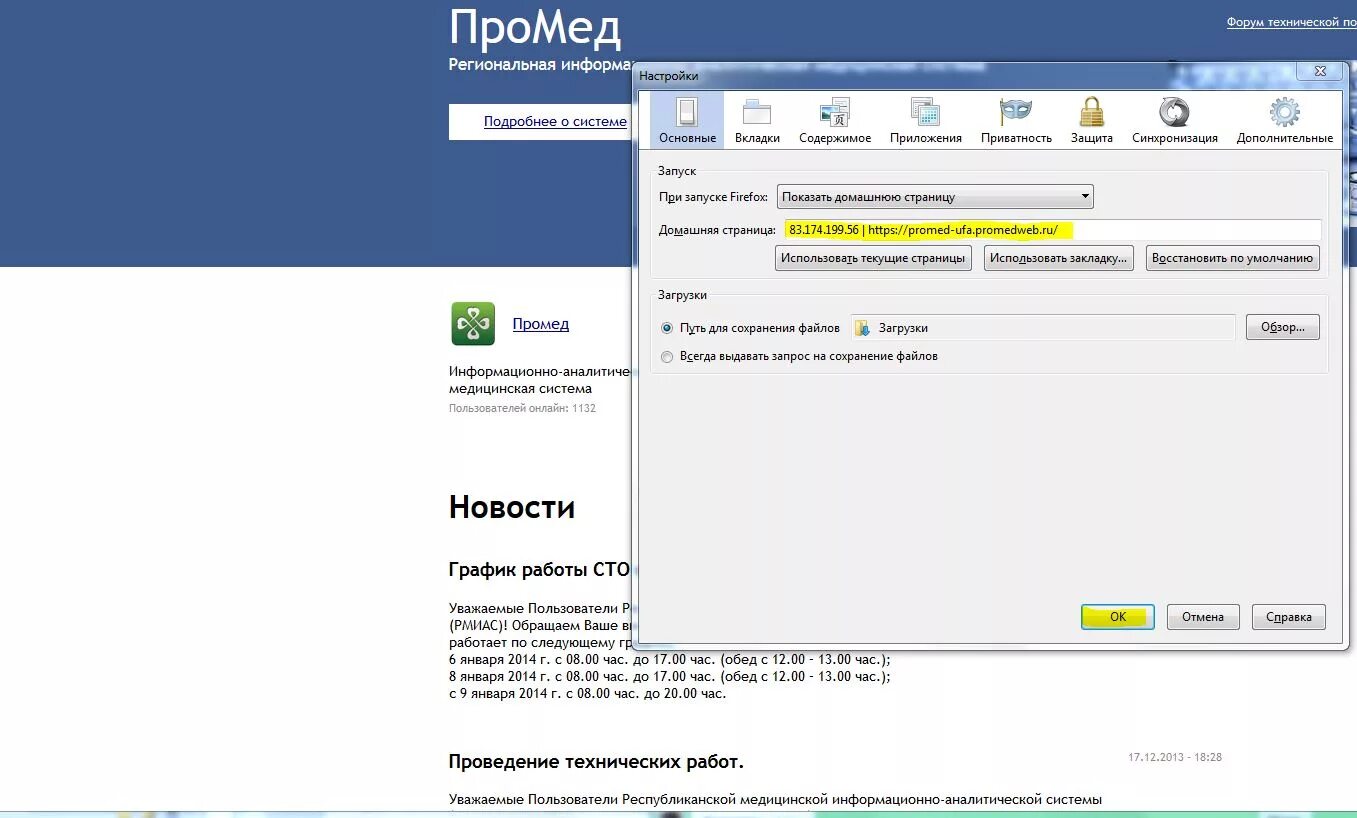Click the Загрузки folder icon
The image size is (1357, 818).
coord(862,328)
